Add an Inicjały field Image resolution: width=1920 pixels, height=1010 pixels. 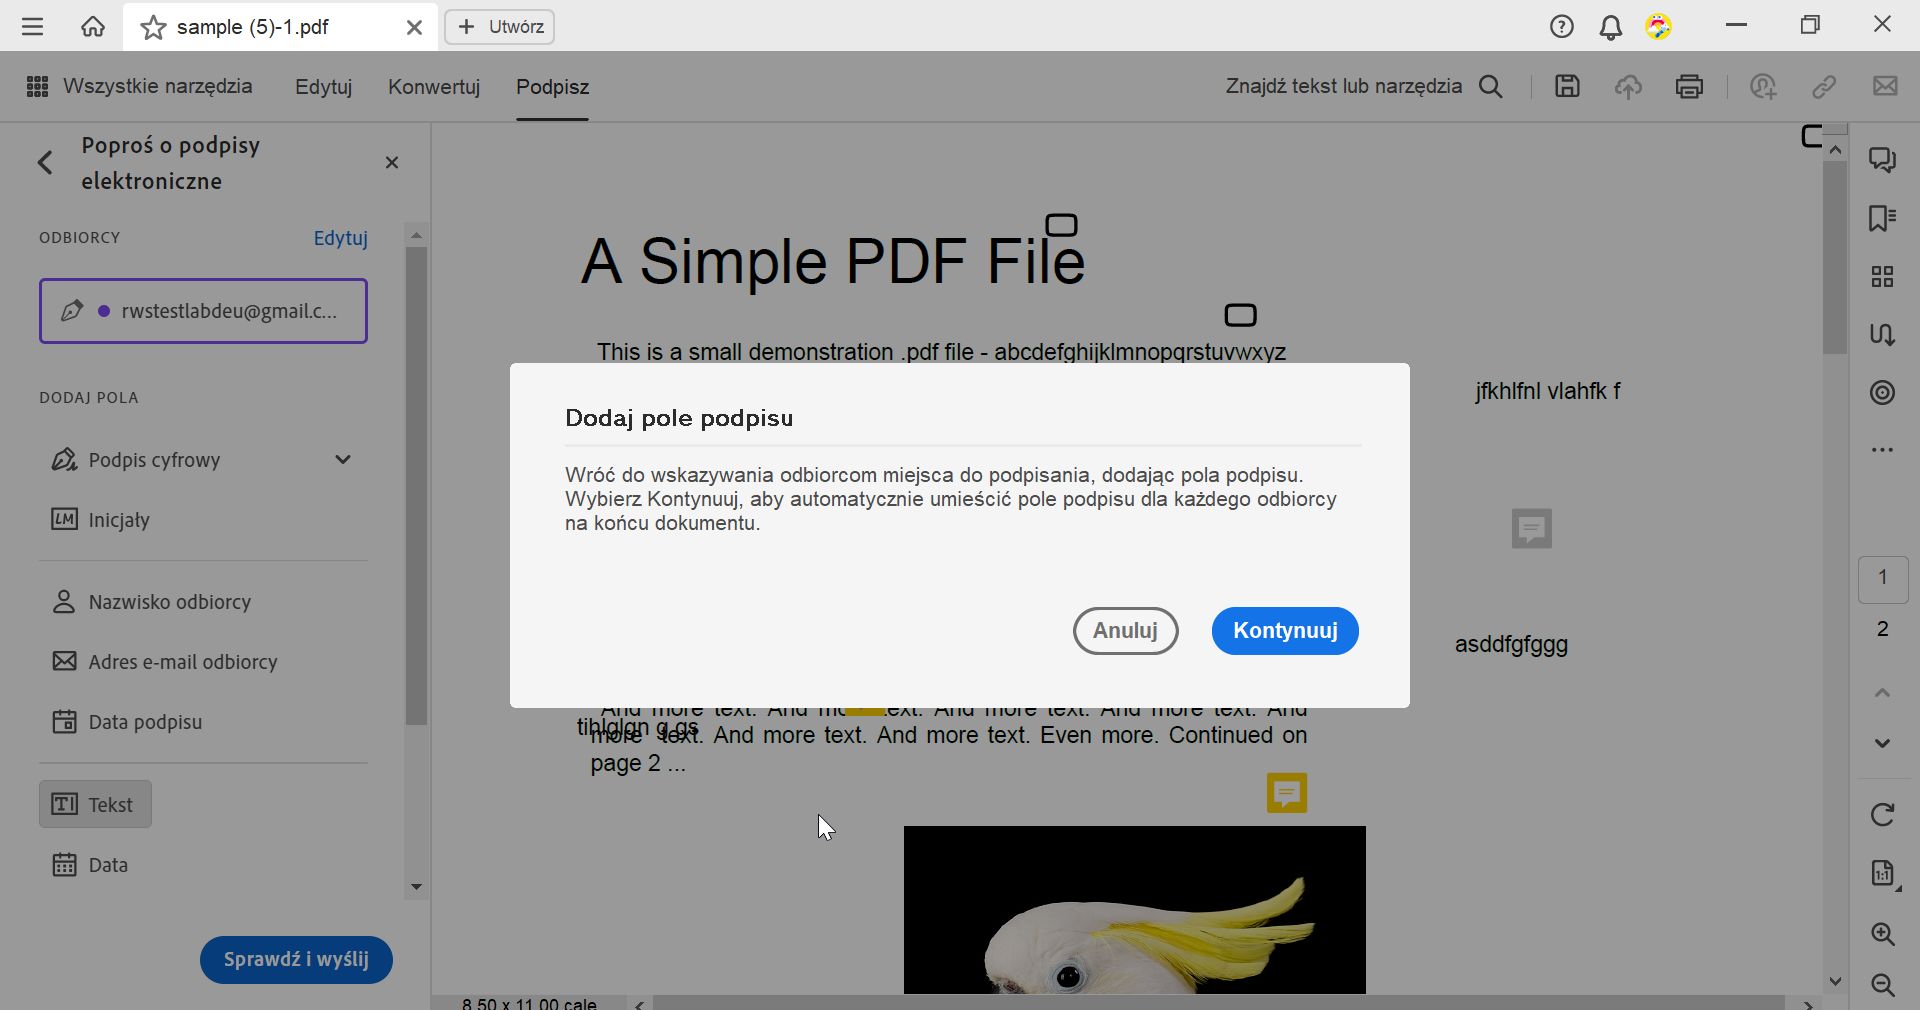100,520
